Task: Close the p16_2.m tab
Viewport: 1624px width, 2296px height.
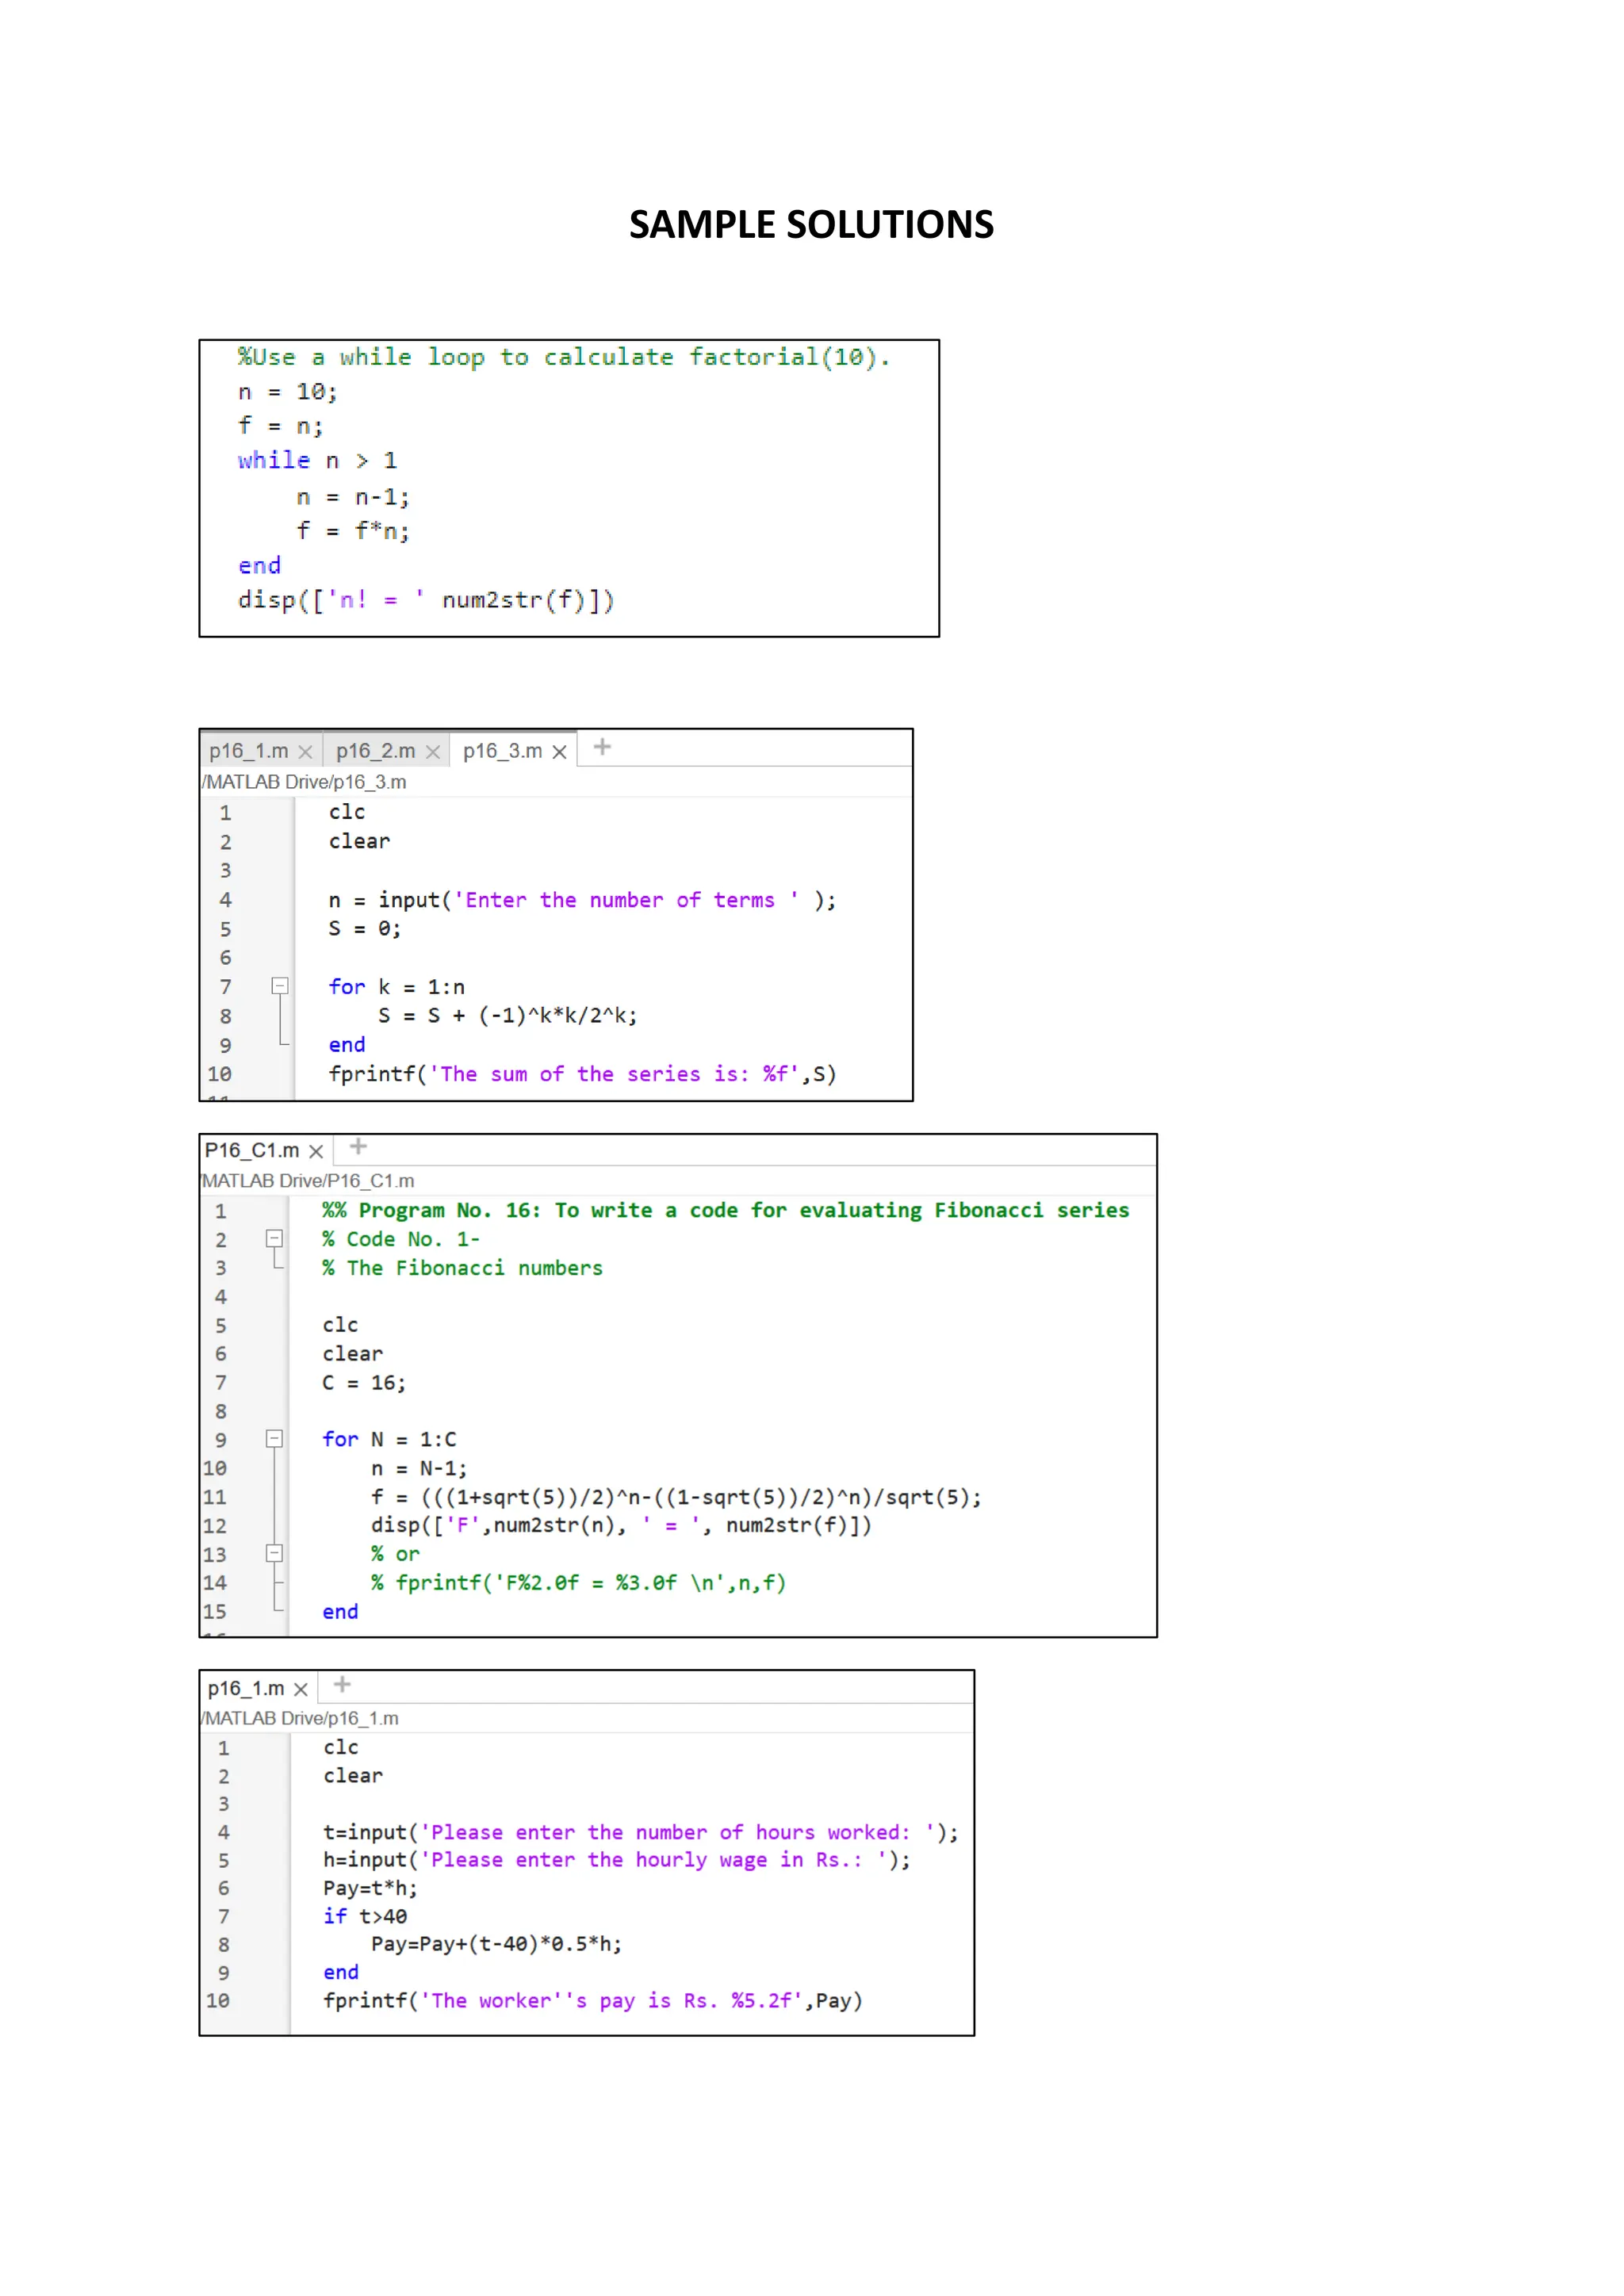Action: point(432,752)
